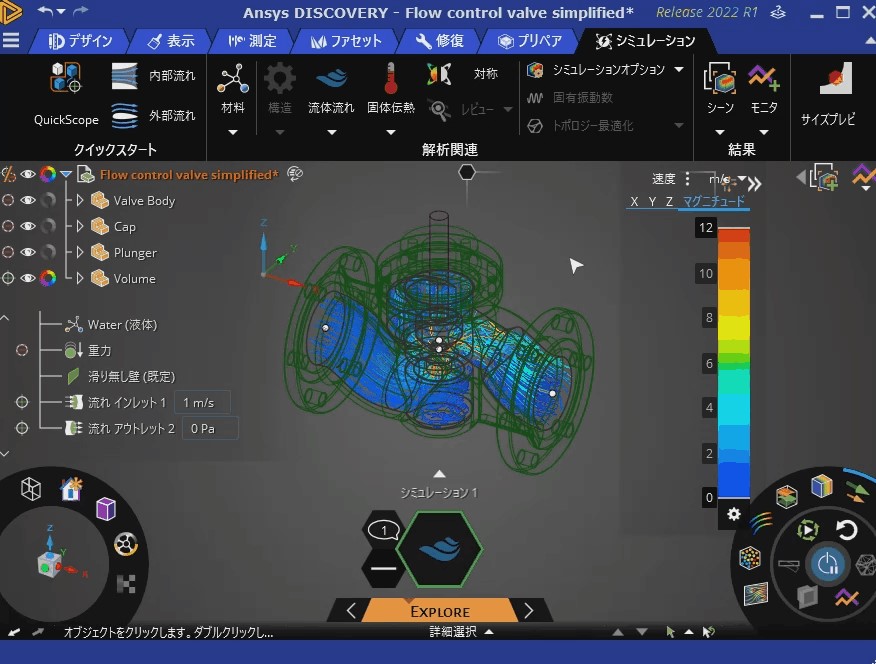This screenshot has width=876, height=664.
Task: Start an external flow (外部流れ) quick setup
Action: click(x=154, y=116)
